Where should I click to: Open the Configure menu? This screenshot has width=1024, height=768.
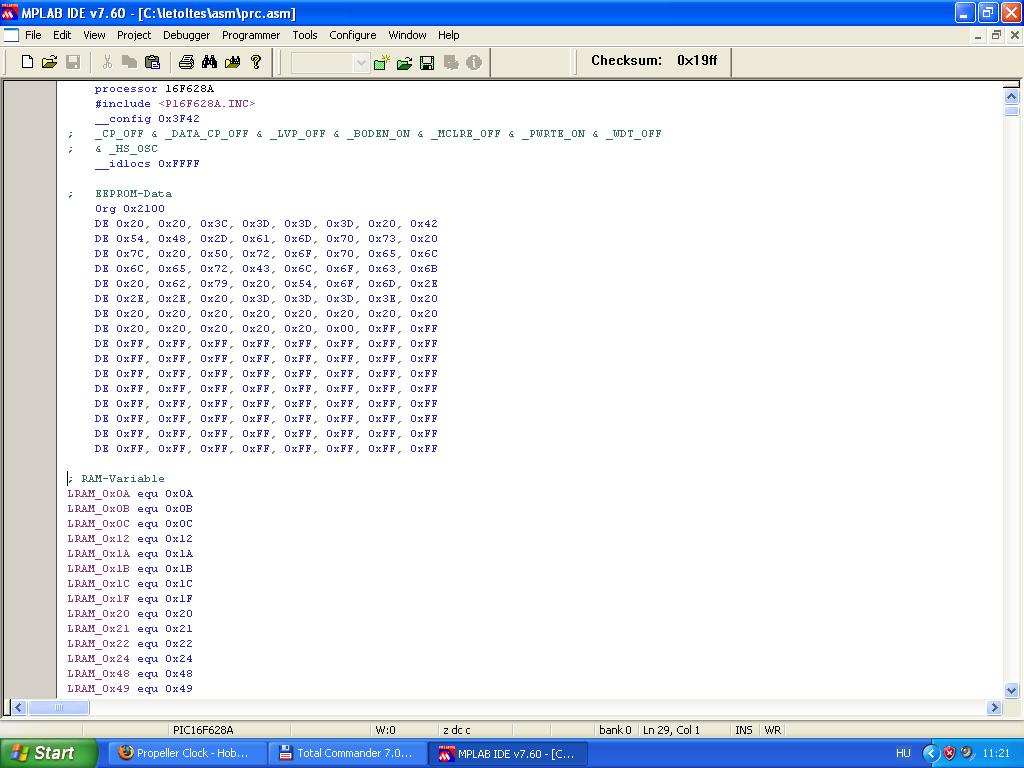pos(353,35)
